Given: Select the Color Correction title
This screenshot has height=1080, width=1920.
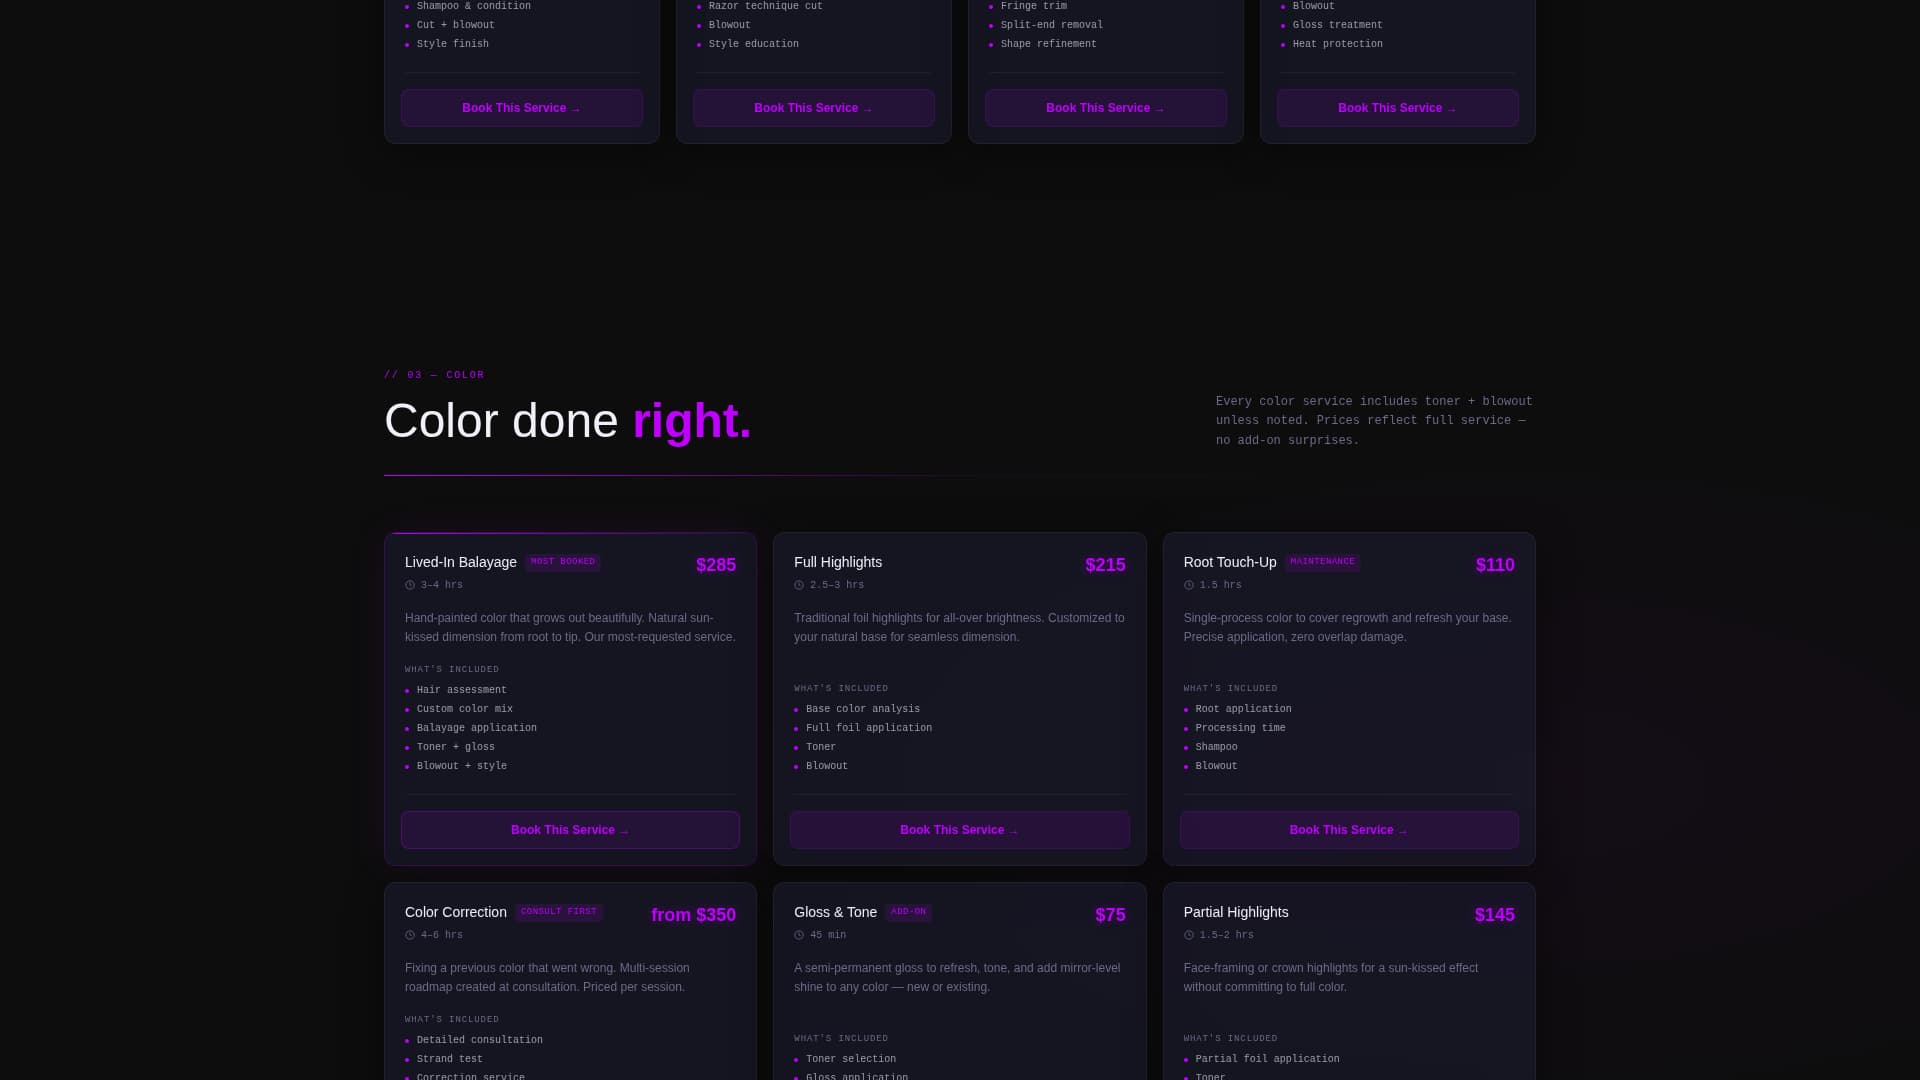Looking at the screenshot, I should point(456,912).
